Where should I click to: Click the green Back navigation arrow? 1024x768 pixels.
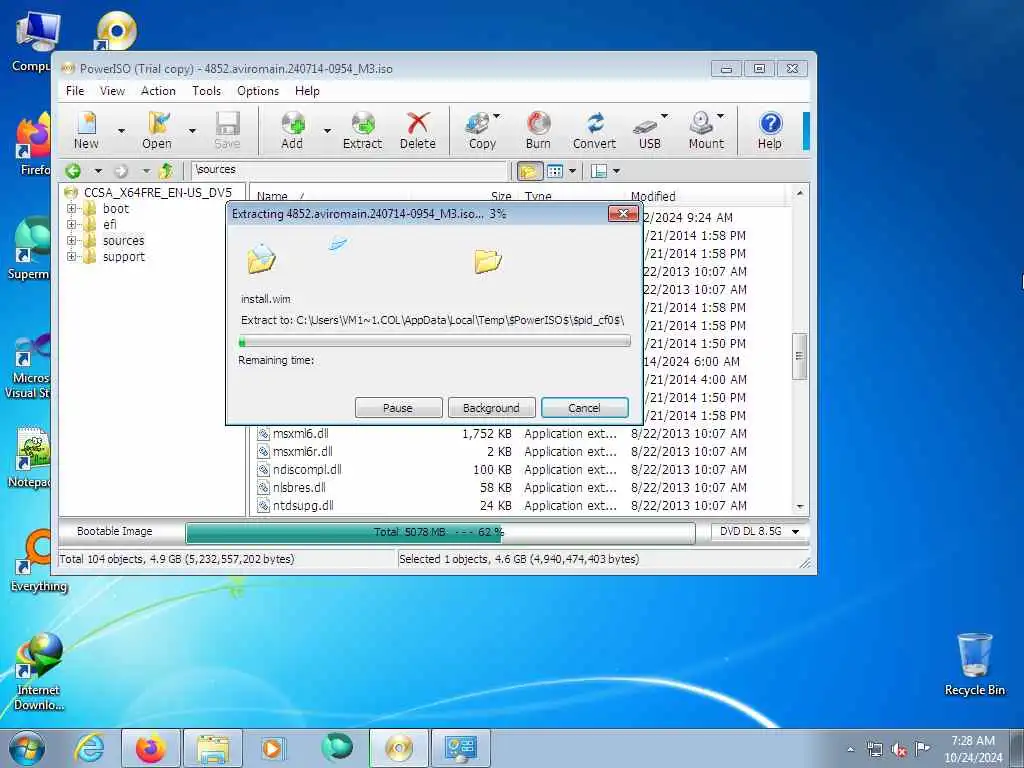click(x=73, y=171)
